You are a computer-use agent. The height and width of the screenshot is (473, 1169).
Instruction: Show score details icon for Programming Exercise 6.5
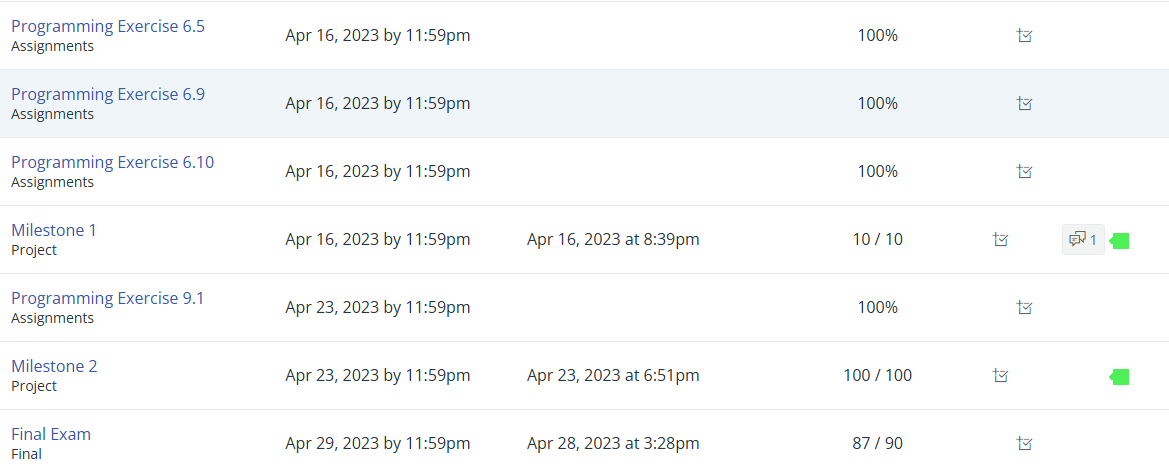(1025, 35)
